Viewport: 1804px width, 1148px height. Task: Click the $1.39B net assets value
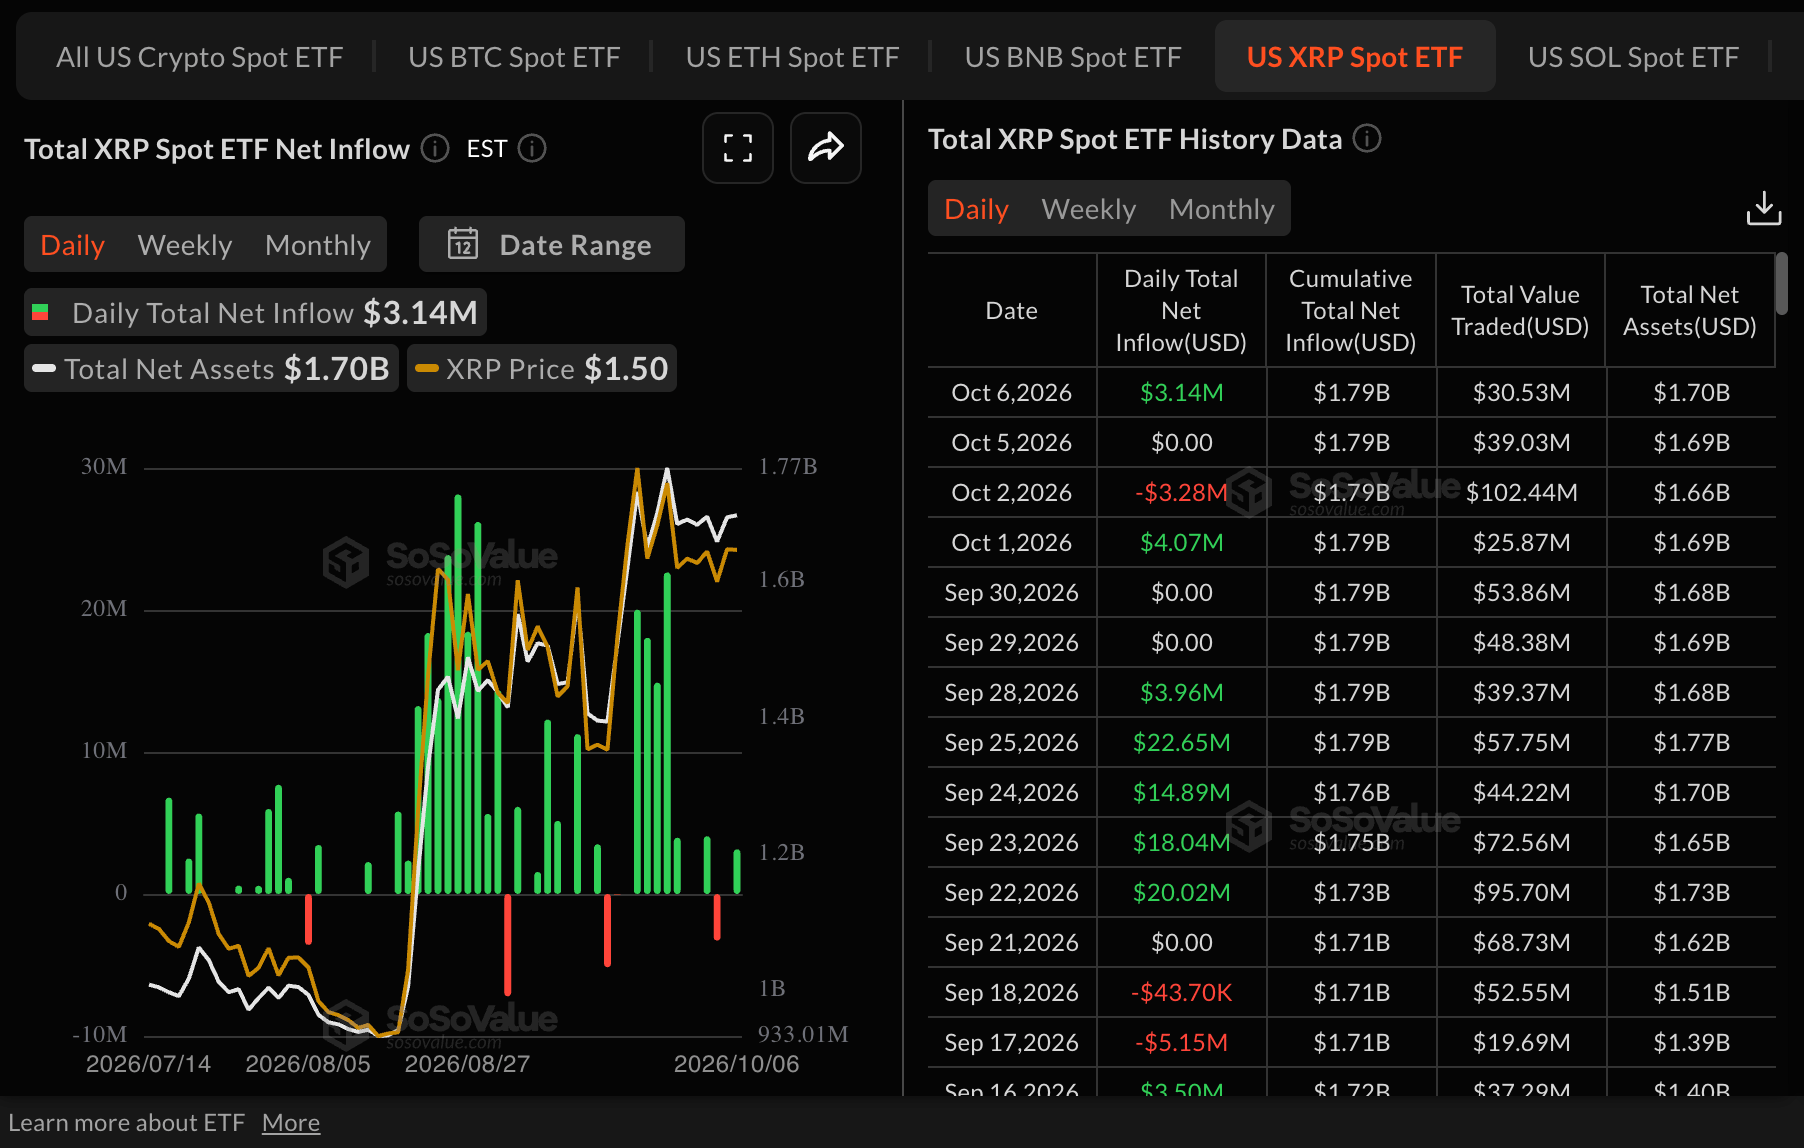[x=1691, y=1043]
